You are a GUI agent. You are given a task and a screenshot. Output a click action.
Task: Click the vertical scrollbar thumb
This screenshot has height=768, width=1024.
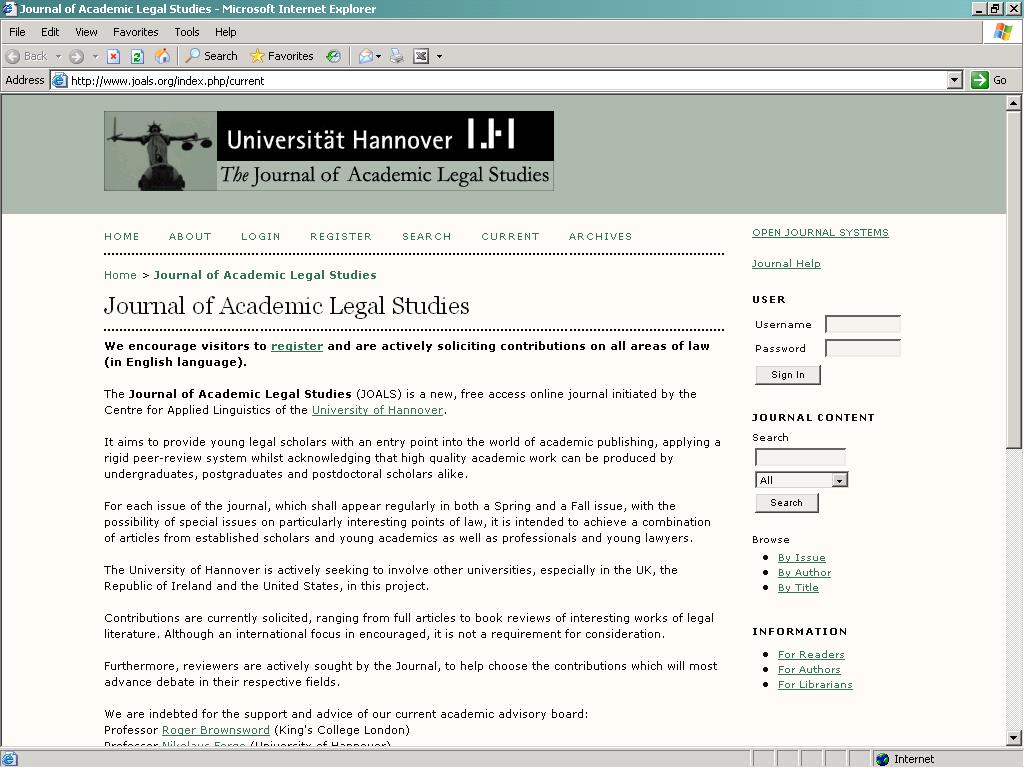[1014, 280]
